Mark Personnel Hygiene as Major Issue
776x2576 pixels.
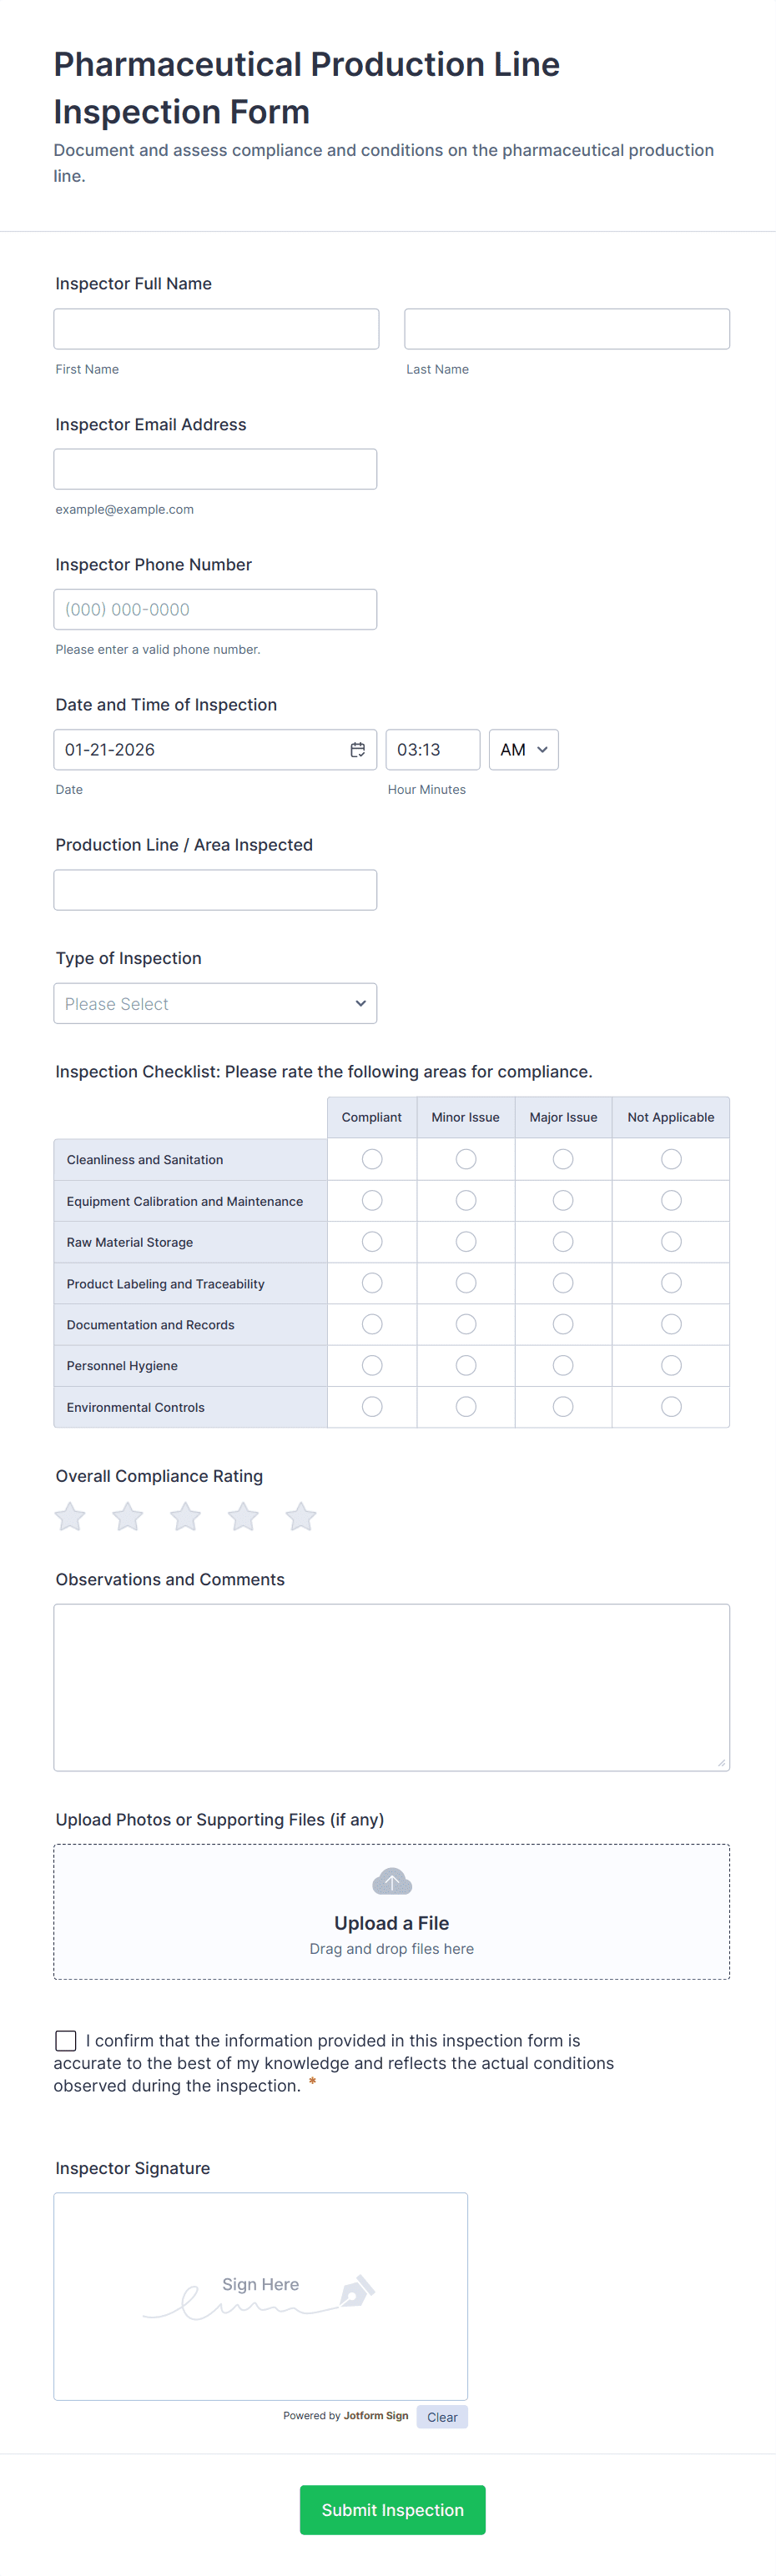tap(563, 1365)
